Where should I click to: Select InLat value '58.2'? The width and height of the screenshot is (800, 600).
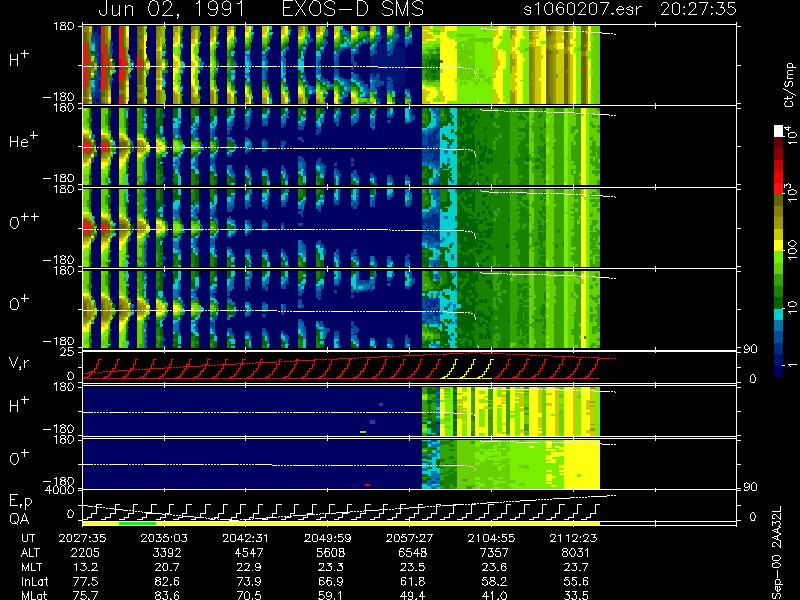494,581
